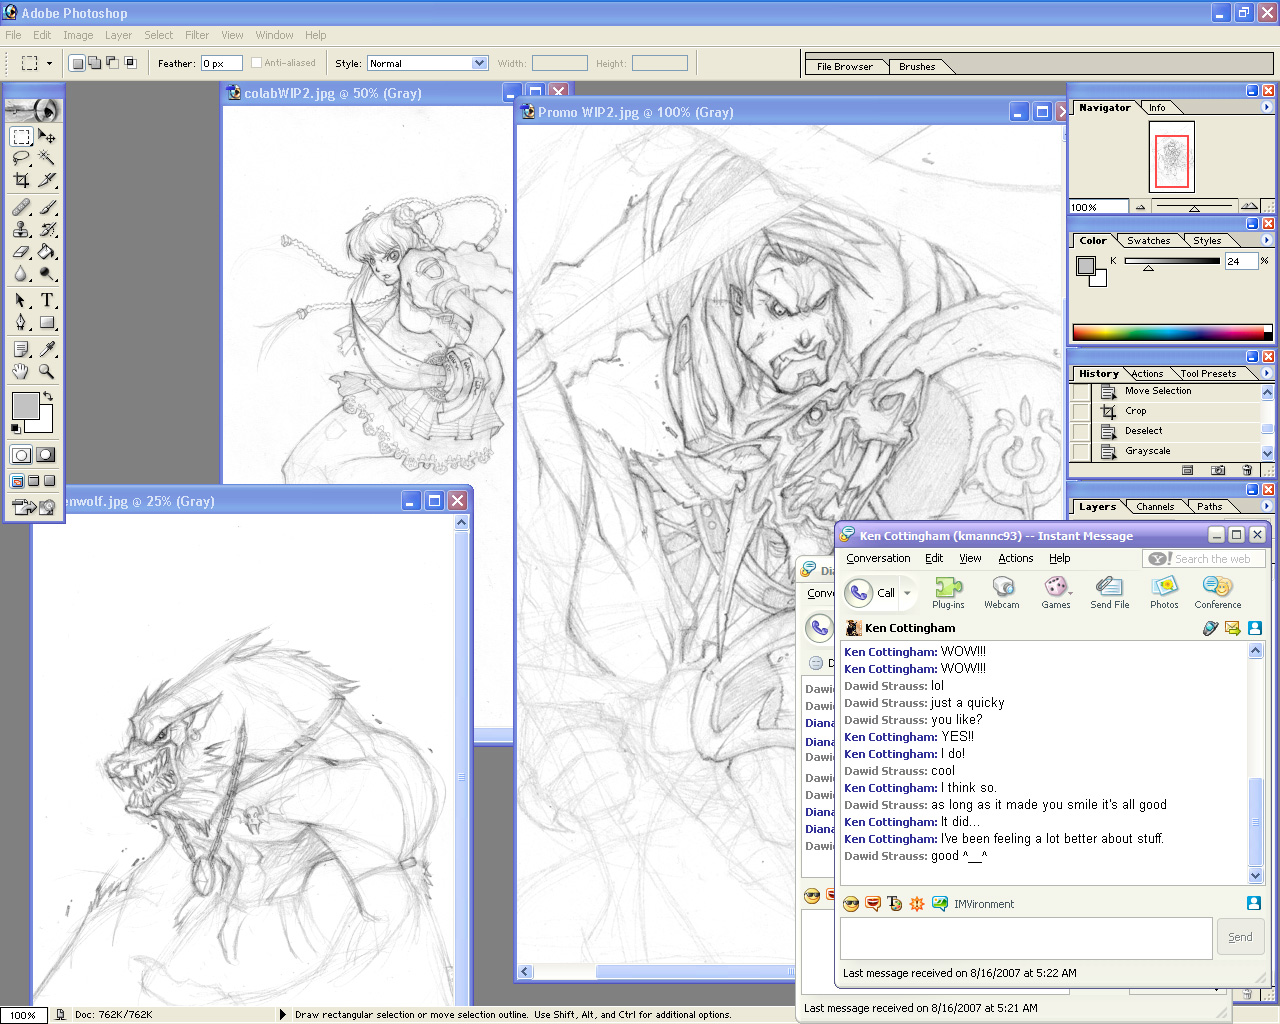Screen dimensions: 1280x1024
Task: Click the message text input box
Action: [x=1026, y=938]
